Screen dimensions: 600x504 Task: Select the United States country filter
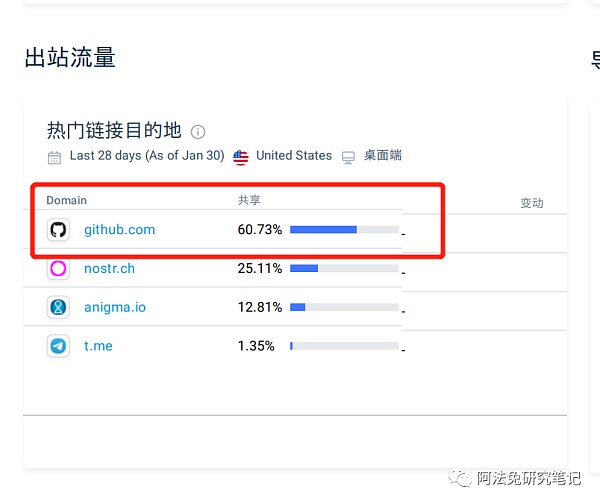tap(293, 156)
